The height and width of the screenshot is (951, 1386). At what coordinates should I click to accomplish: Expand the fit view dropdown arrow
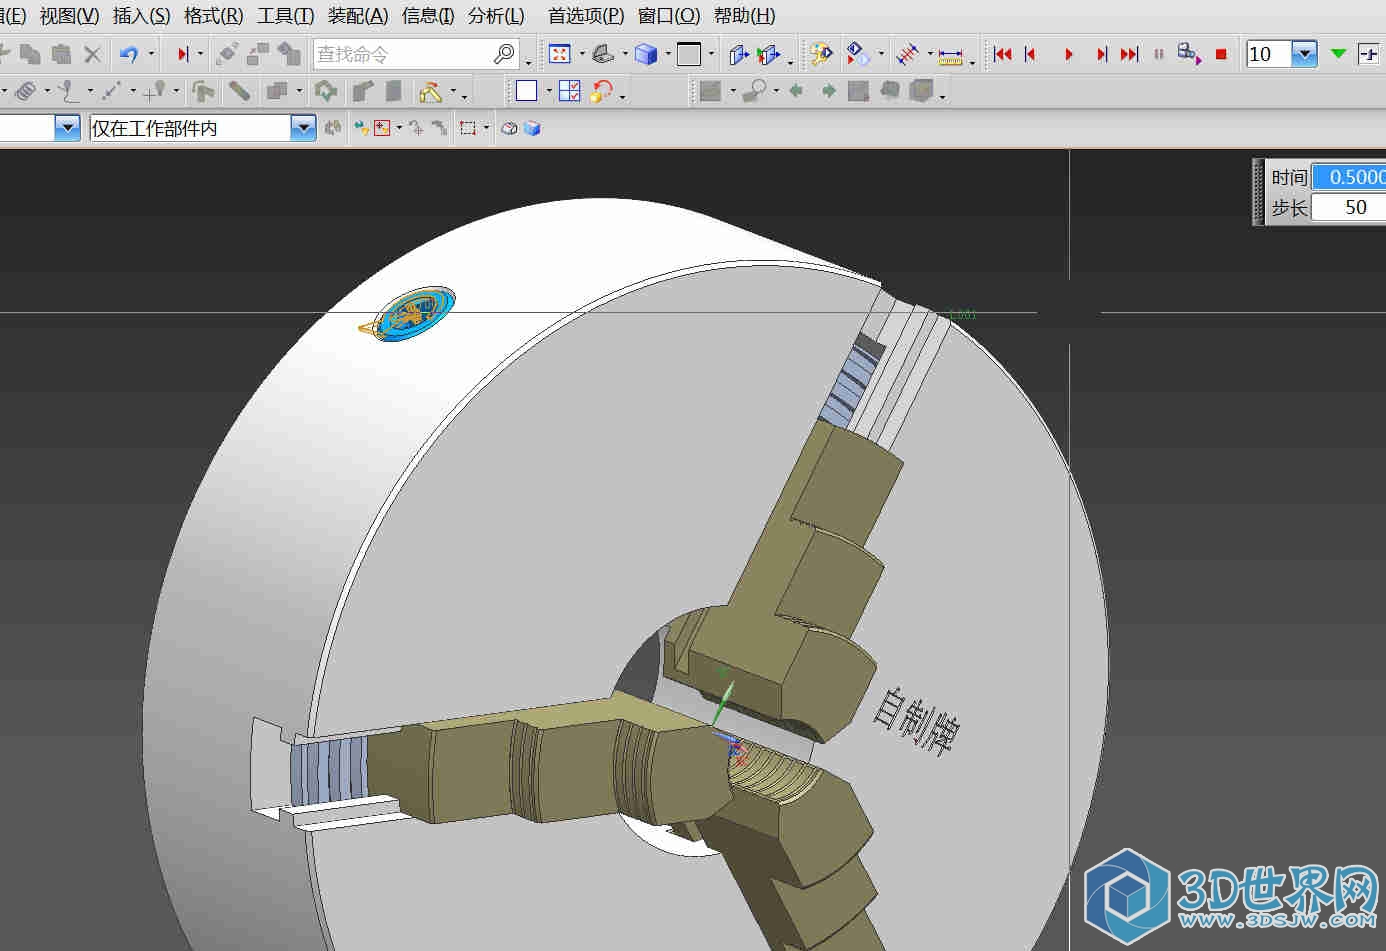pos(582,54)
